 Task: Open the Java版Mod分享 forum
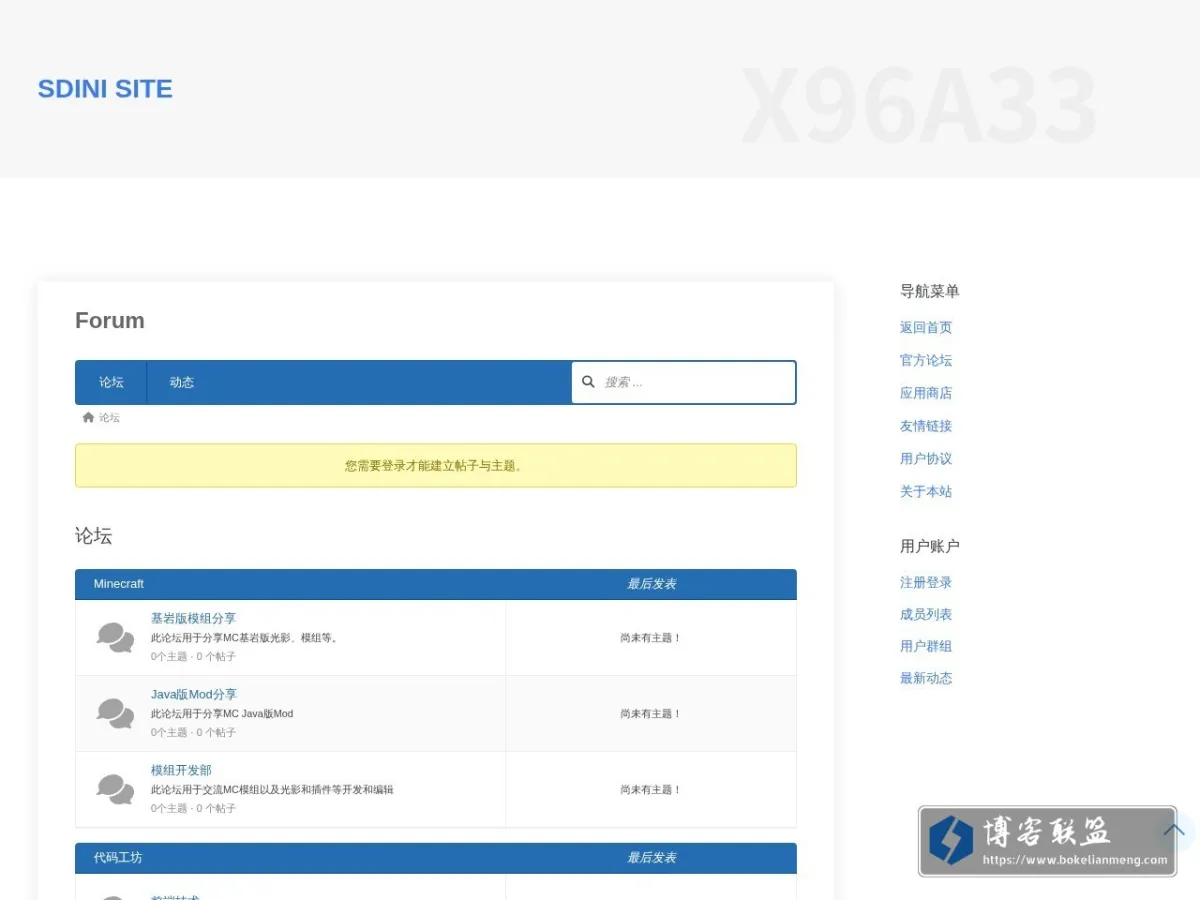point(194,695)
